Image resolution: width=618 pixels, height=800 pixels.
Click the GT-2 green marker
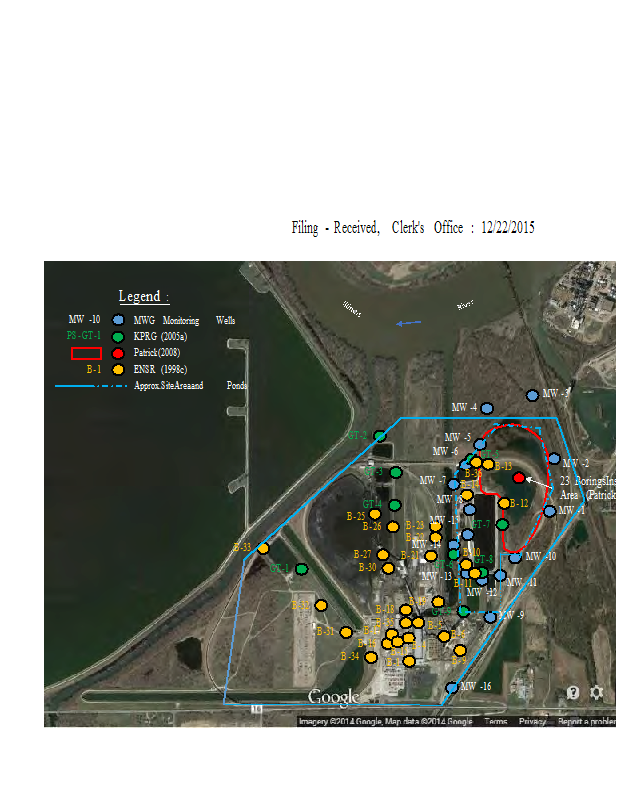[x=380, y=436]
